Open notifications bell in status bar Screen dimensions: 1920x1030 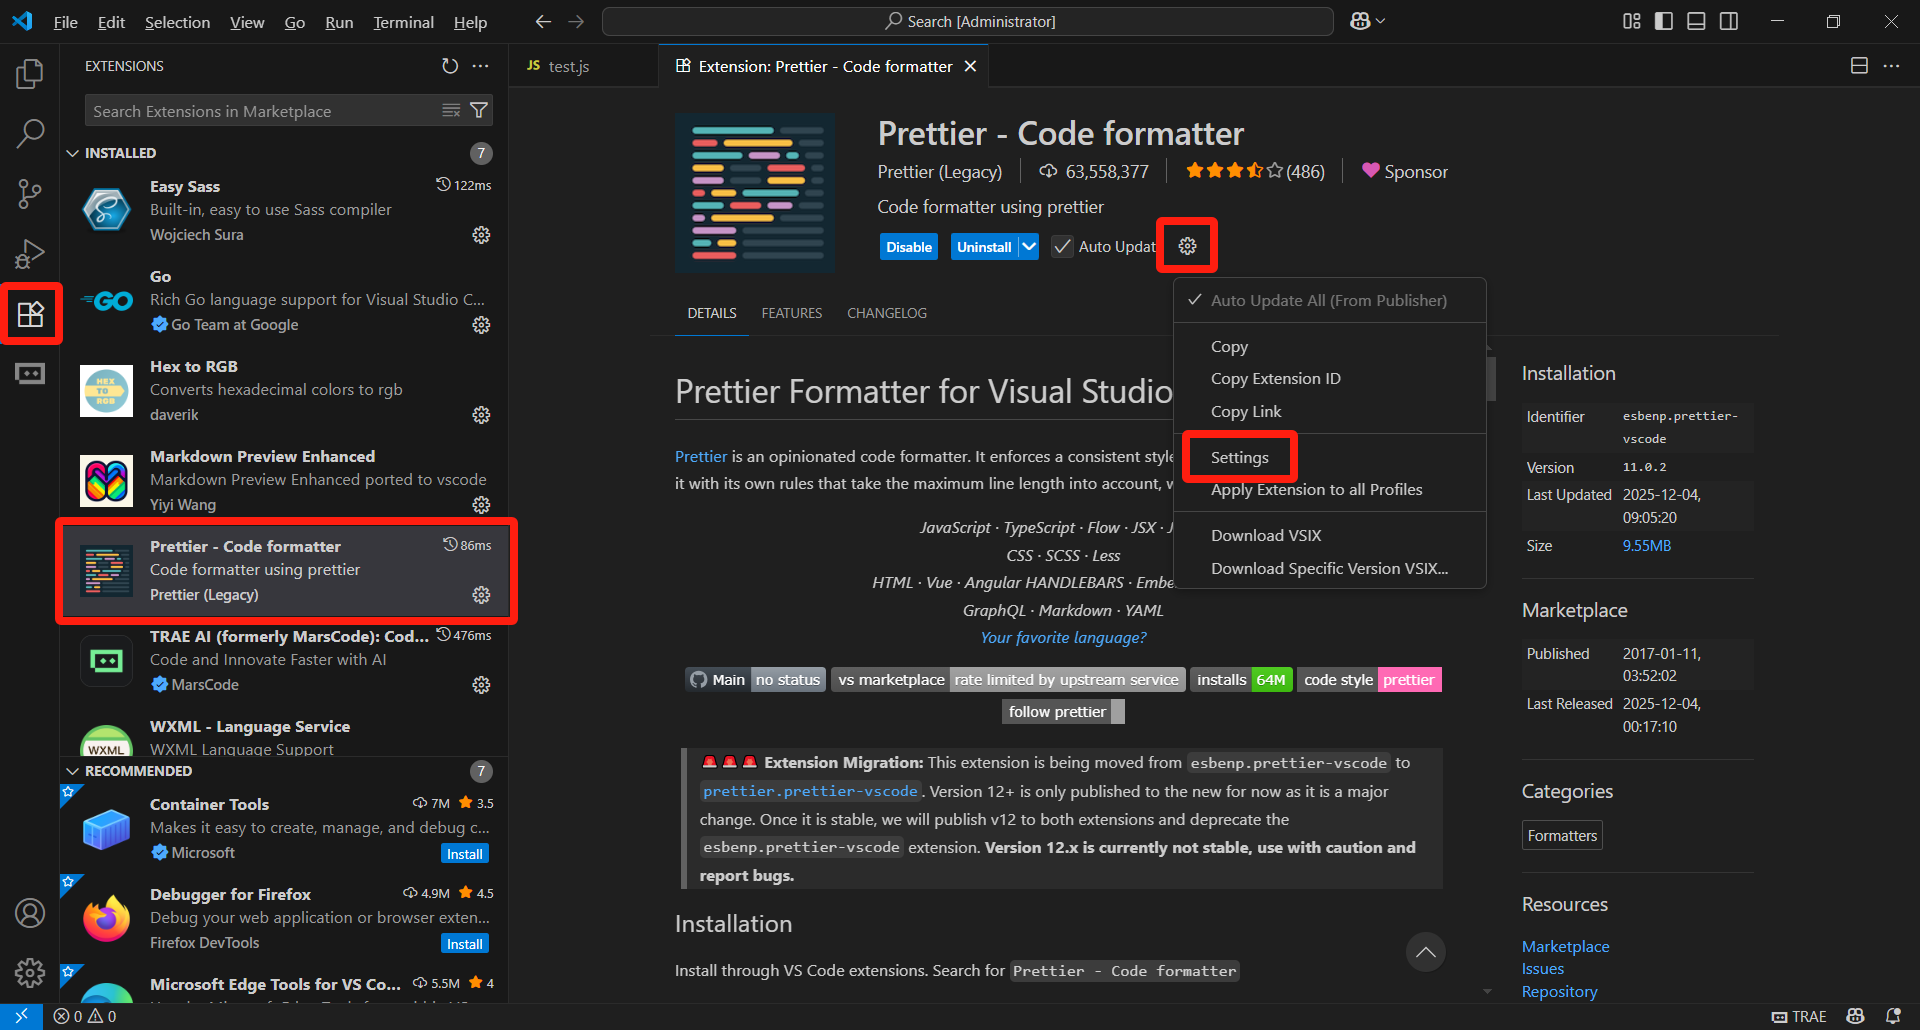1892,1016
